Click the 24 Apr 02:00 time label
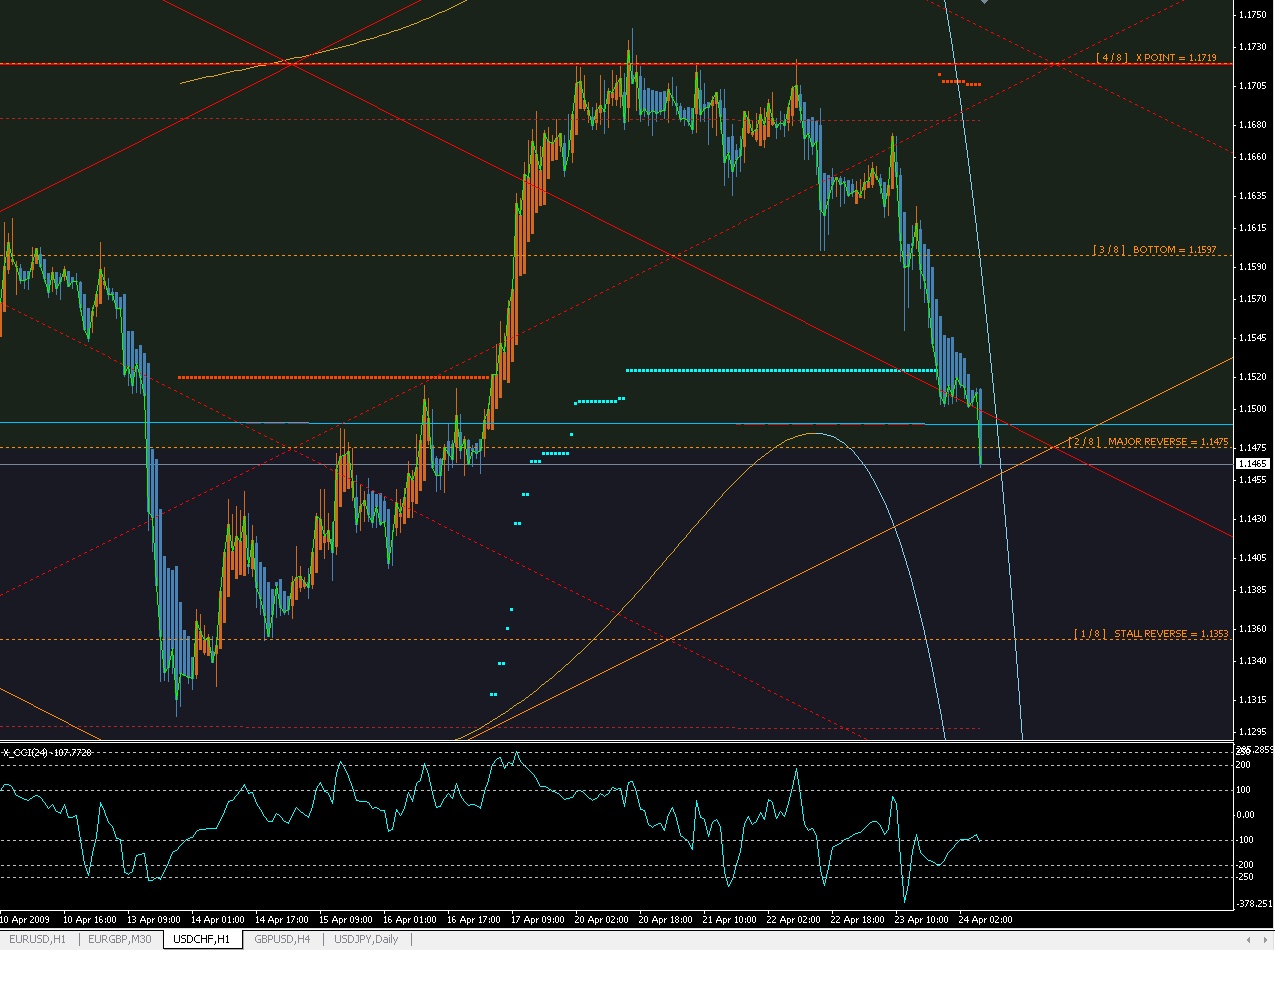This screenshot has width=1280, height=1003. (x=985, y=919)
